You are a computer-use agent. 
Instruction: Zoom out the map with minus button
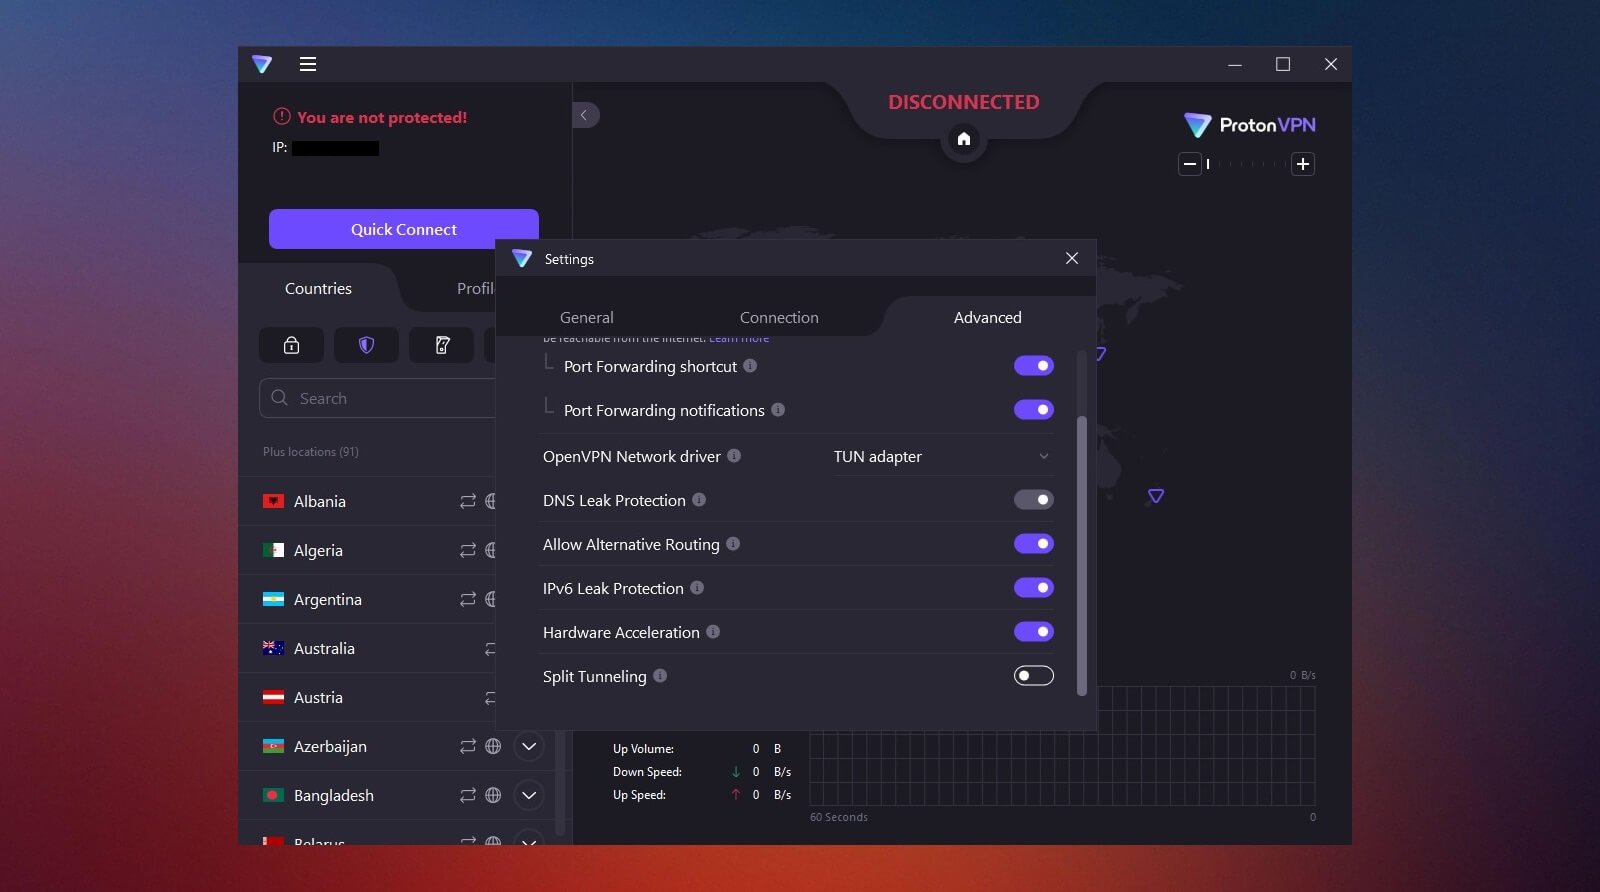click(x=1189, y=164)
